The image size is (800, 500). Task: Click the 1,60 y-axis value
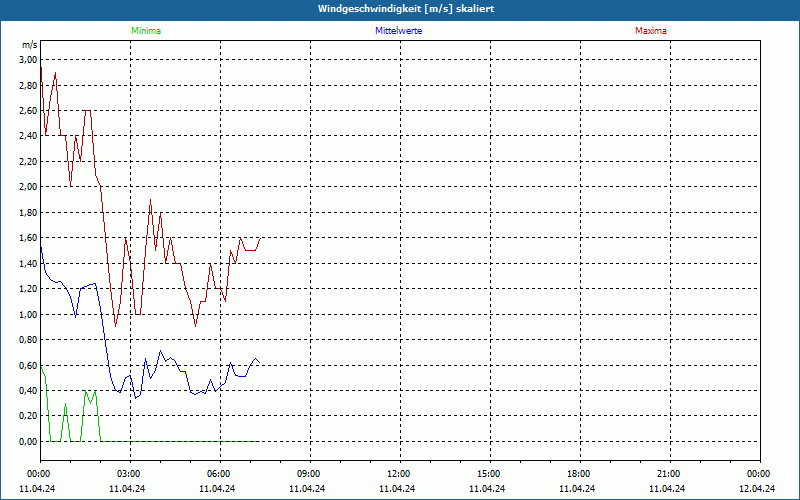click(28, 238)
